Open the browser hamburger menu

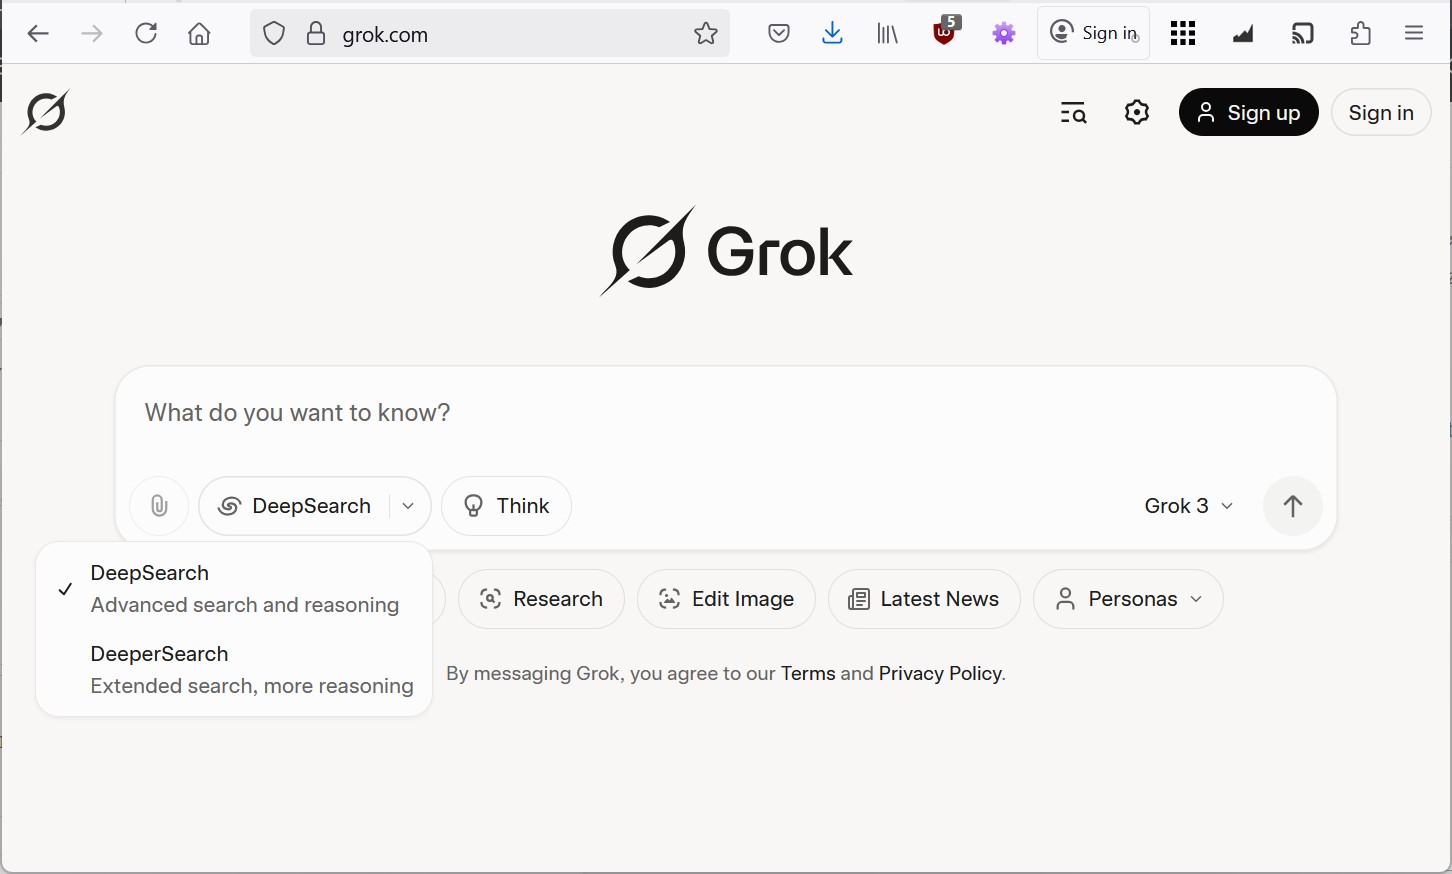coord(1414,34)
